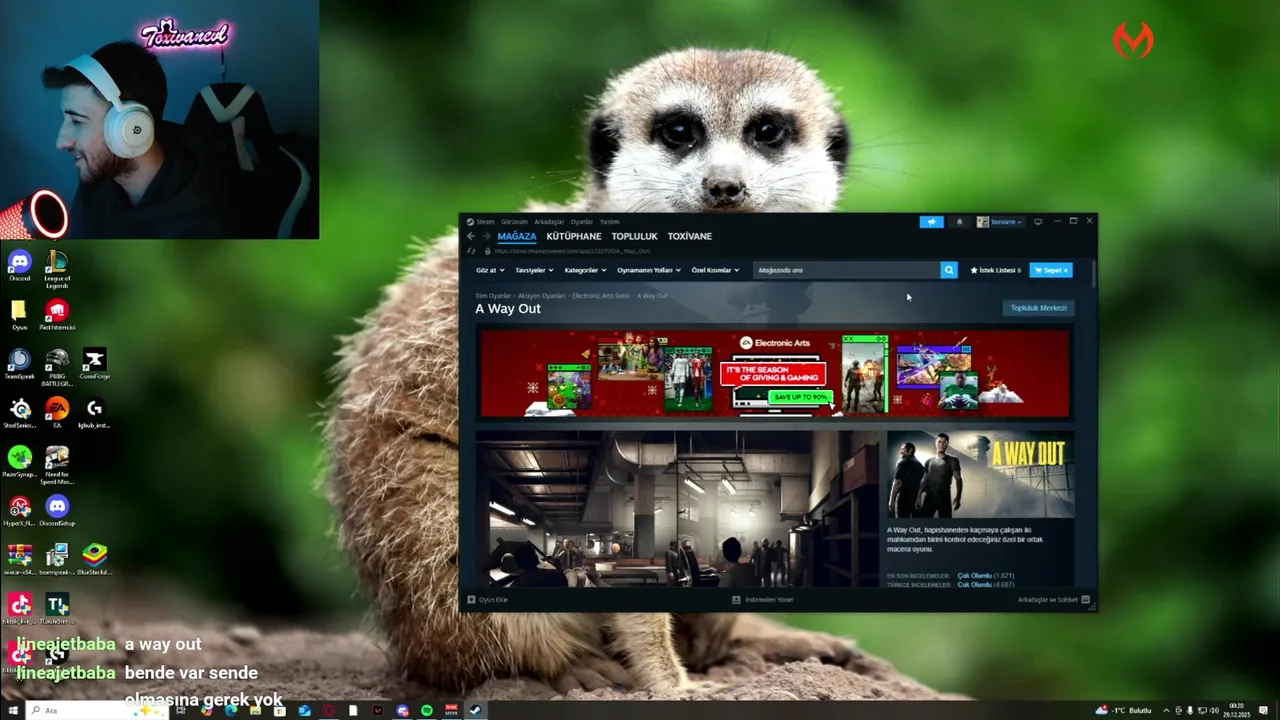Reload the Steam store page

[471, 251]
